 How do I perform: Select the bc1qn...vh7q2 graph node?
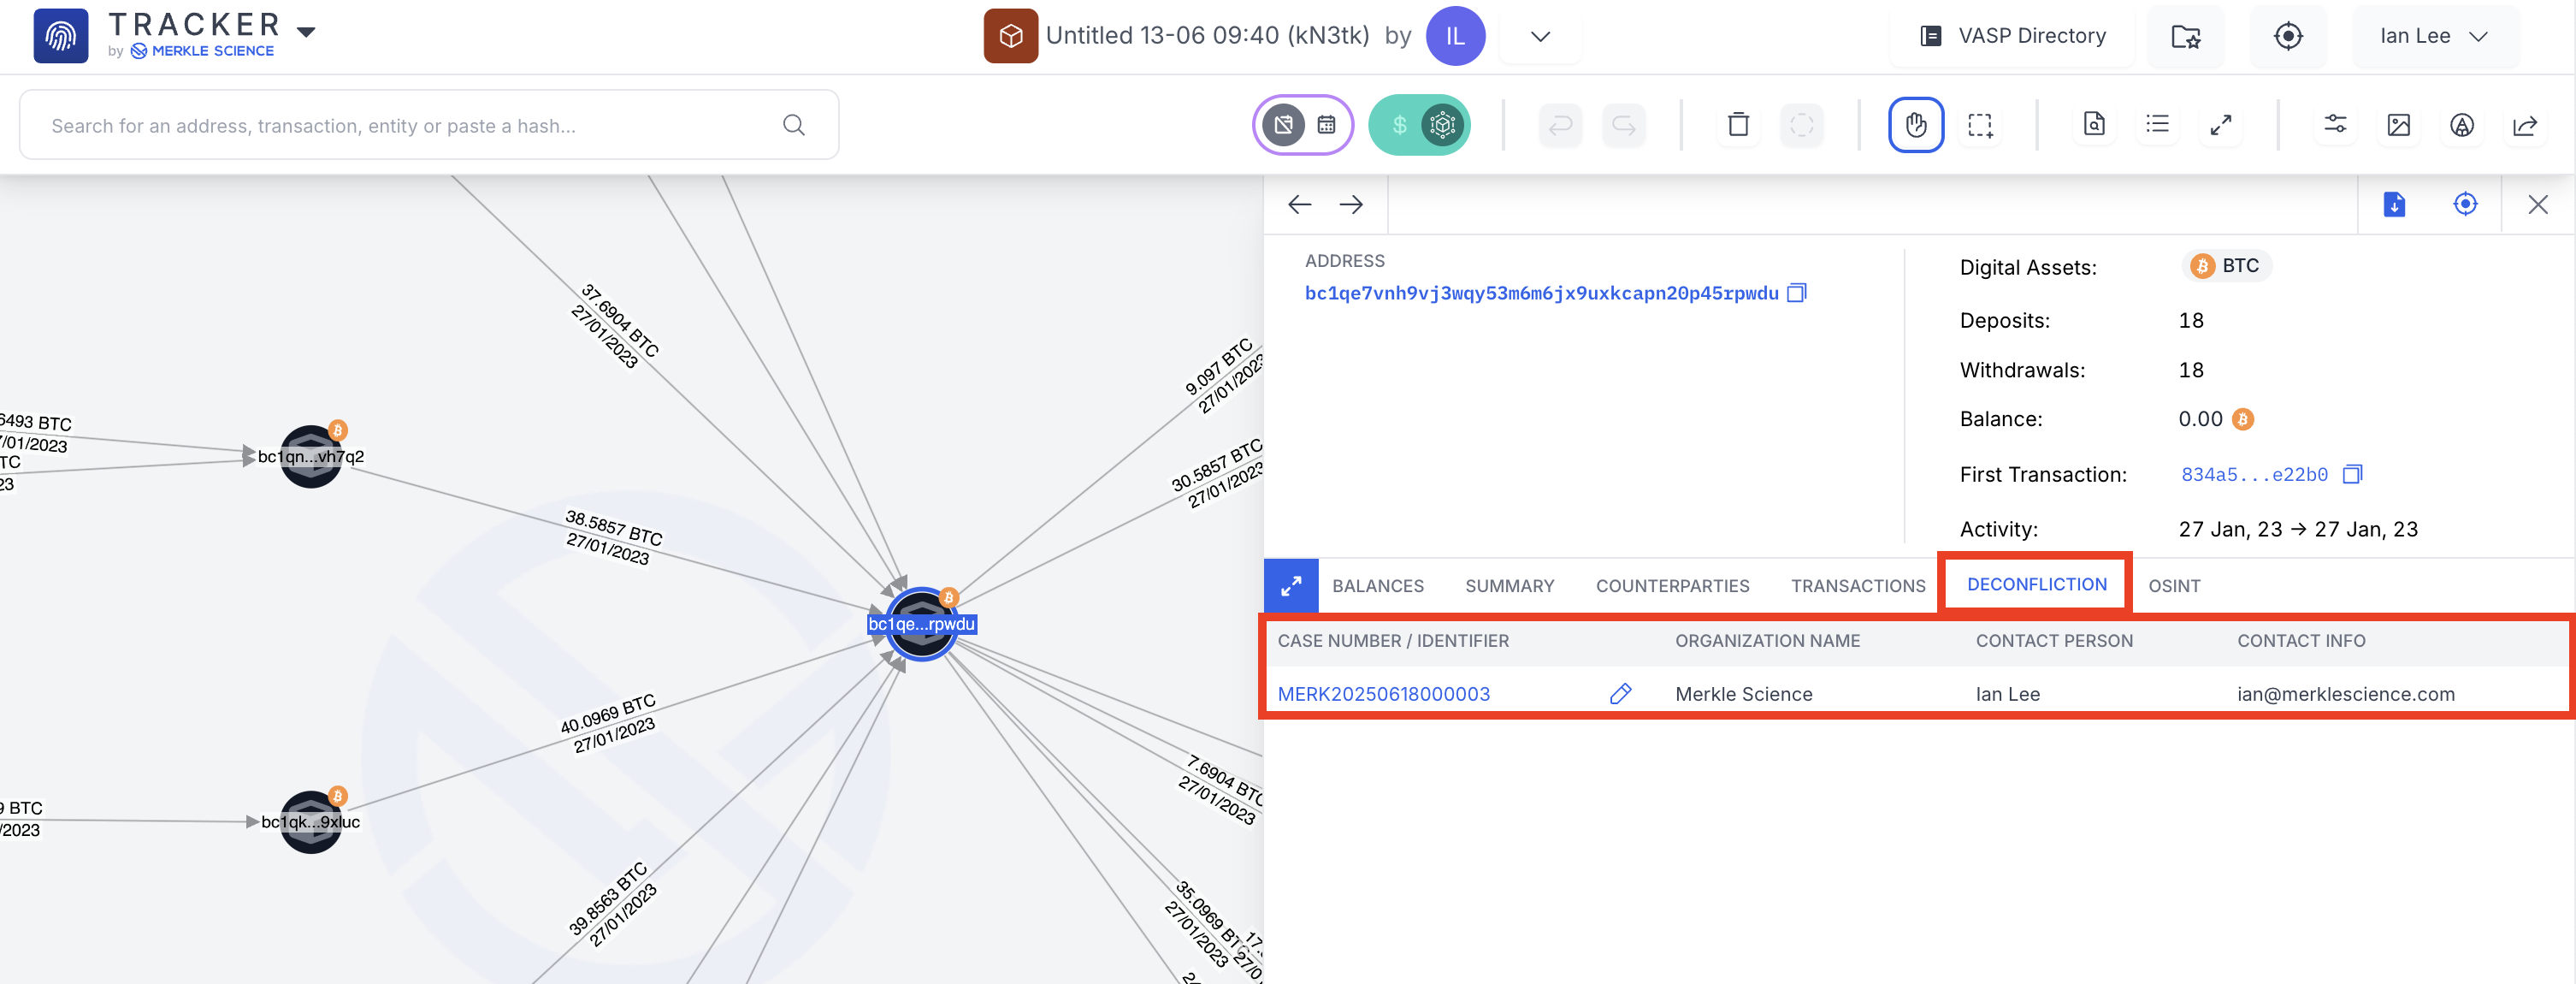311,457
